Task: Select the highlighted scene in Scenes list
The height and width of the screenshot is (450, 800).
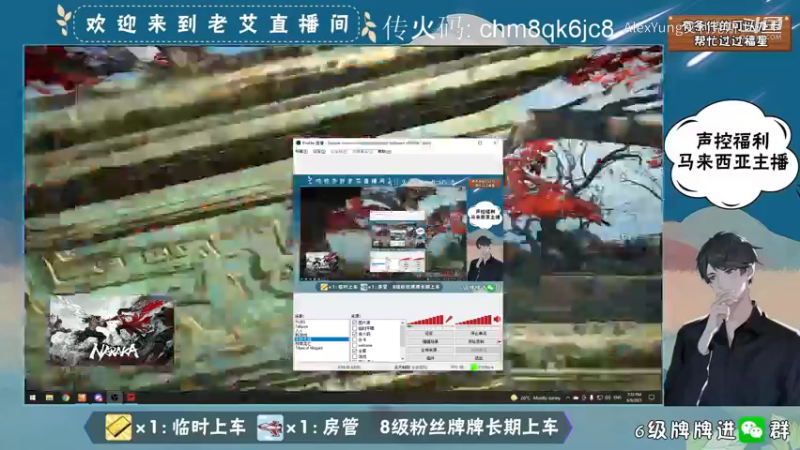Action: click(321, 339)
